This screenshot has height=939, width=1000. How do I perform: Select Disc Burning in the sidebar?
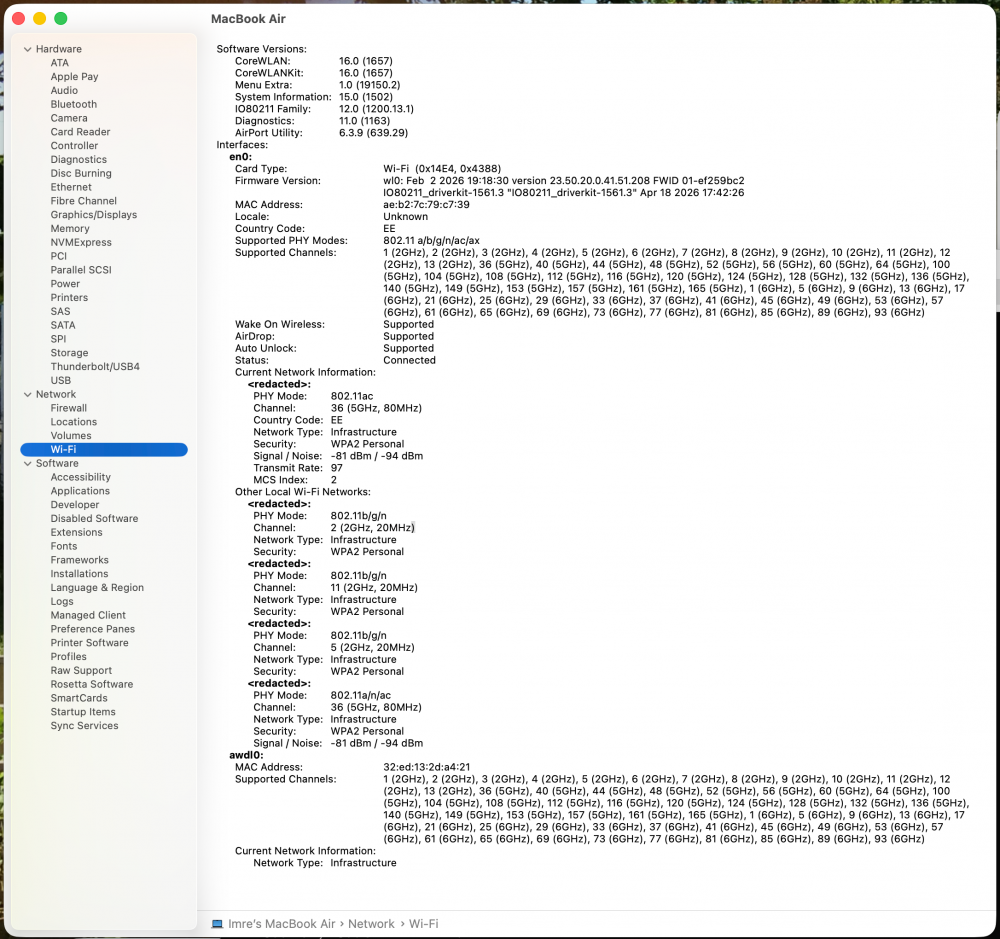click(81, 174)
